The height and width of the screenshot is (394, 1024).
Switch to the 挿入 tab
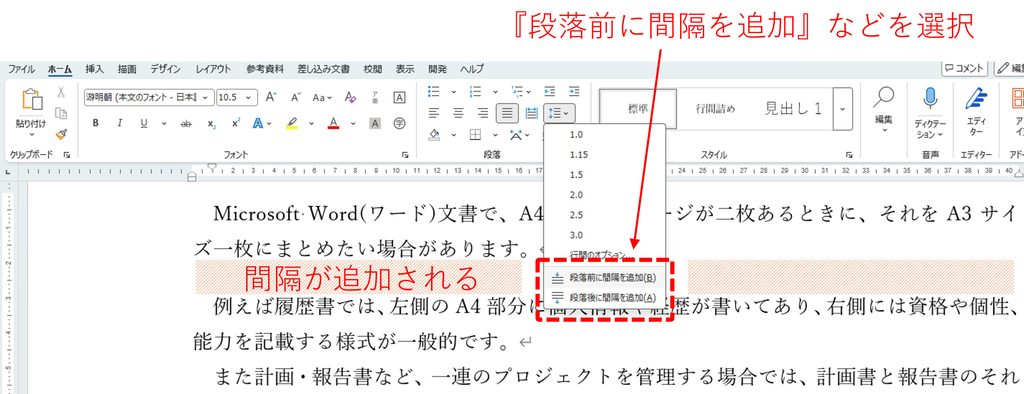point(95,69)
